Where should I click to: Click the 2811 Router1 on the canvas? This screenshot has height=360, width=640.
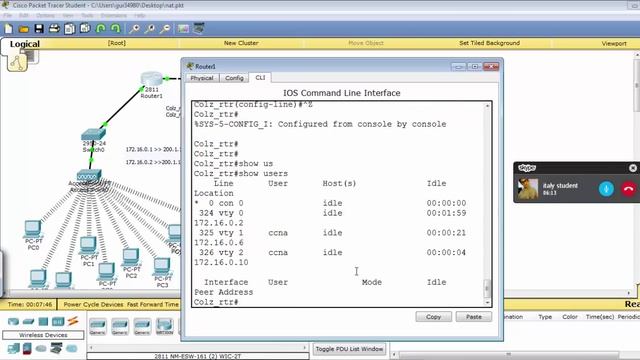click(x=151, y=80)
